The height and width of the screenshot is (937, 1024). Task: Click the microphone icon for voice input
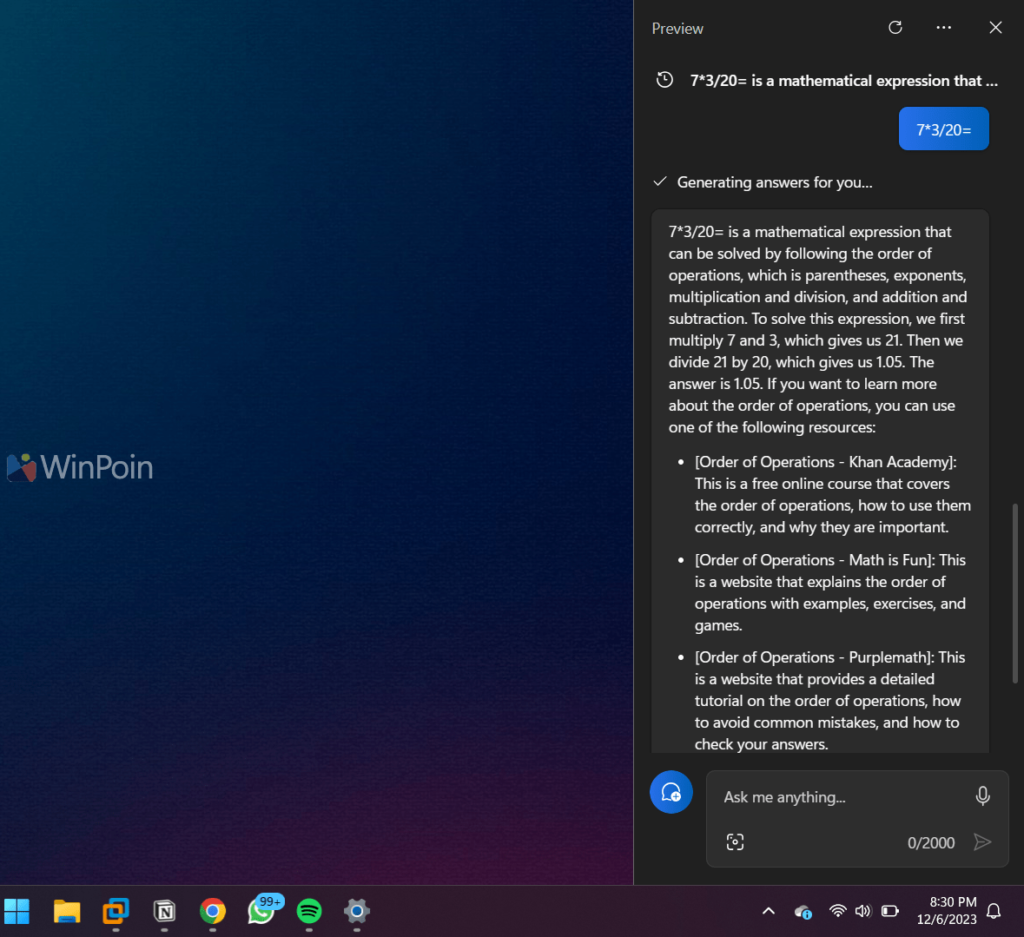click(982, 796)
